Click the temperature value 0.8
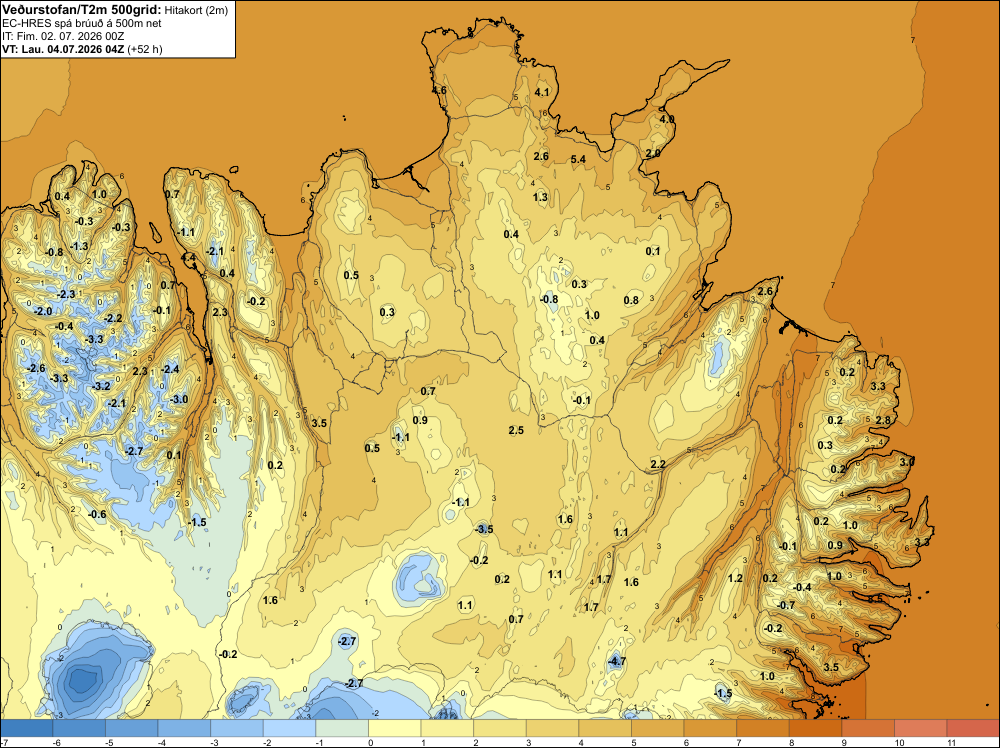This screenshot has width=1000, height=748. point(631,300)
